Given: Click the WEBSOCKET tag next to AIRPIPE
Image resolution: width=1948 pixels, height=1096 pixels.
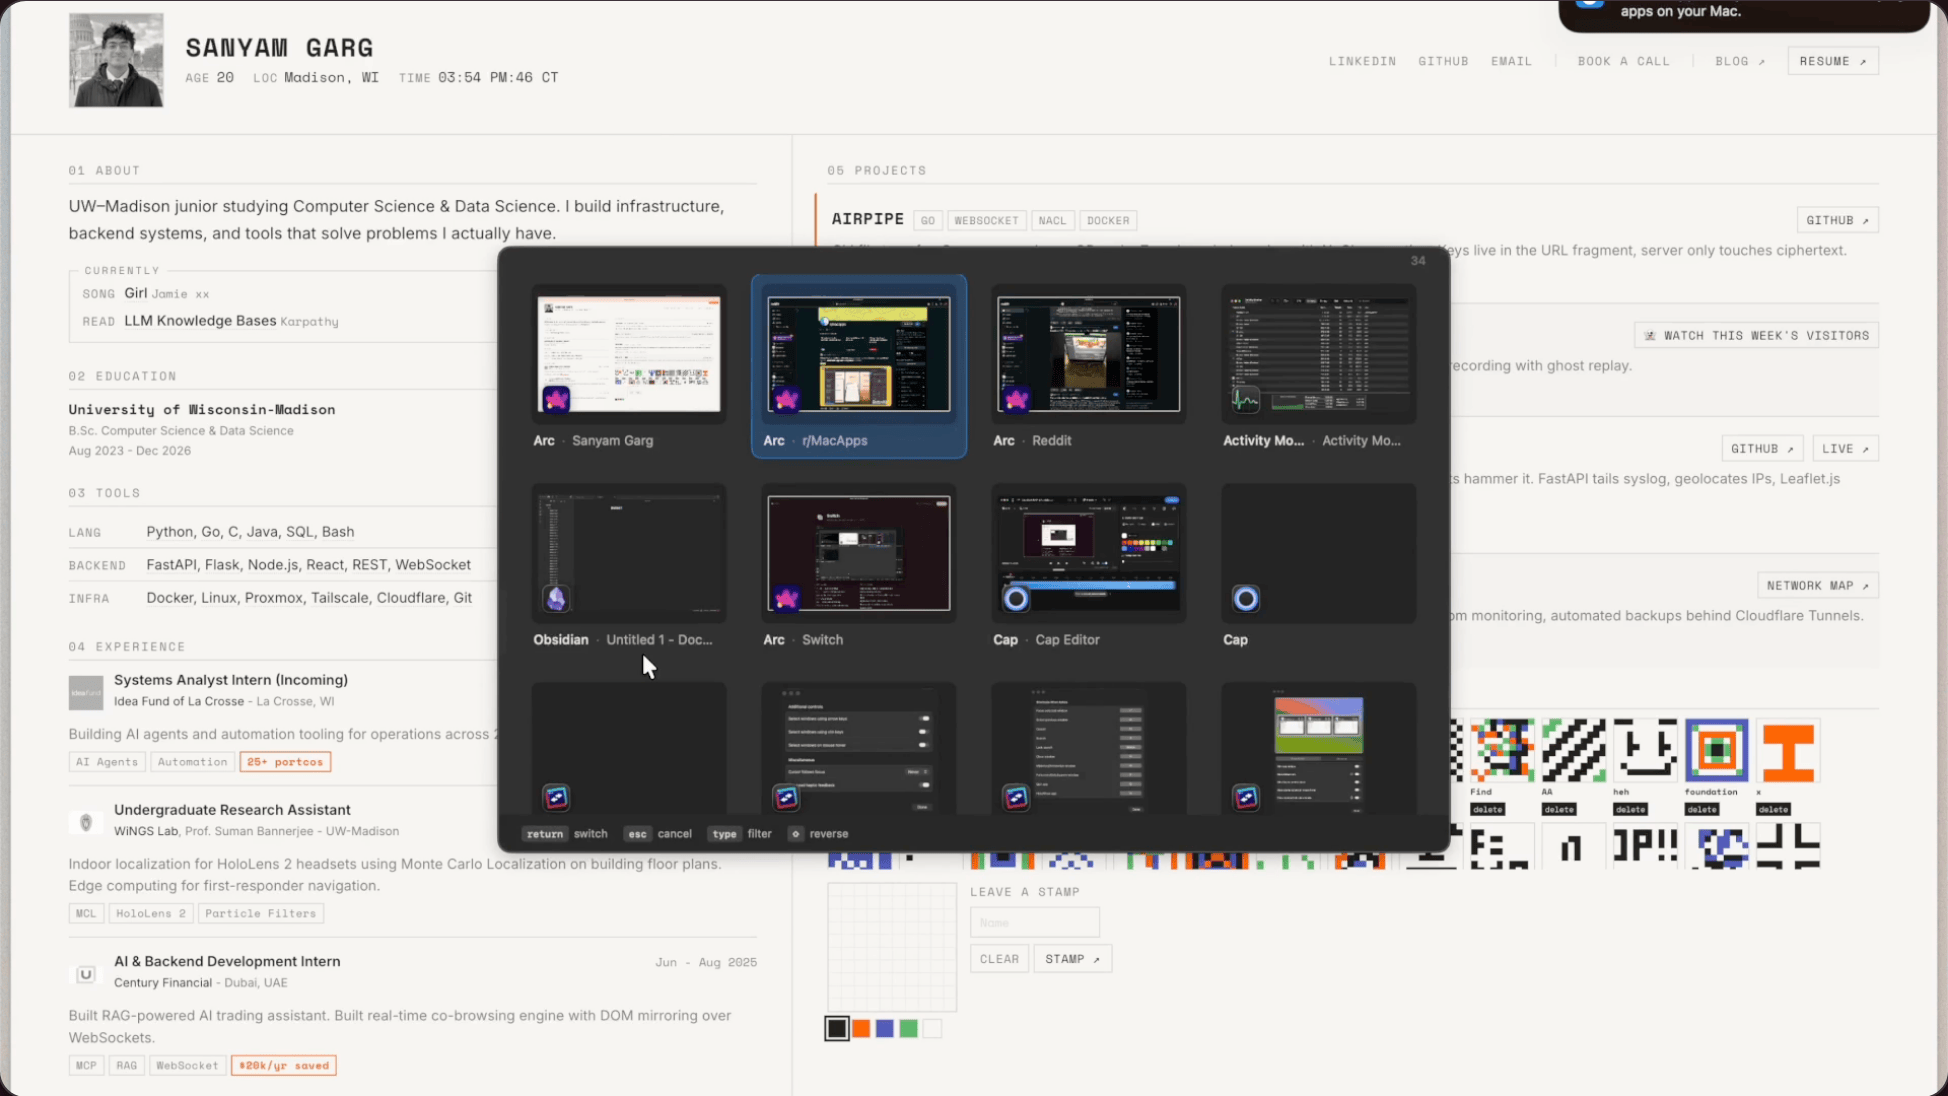Looking at the screenshot, I should [x=986, y=220].
